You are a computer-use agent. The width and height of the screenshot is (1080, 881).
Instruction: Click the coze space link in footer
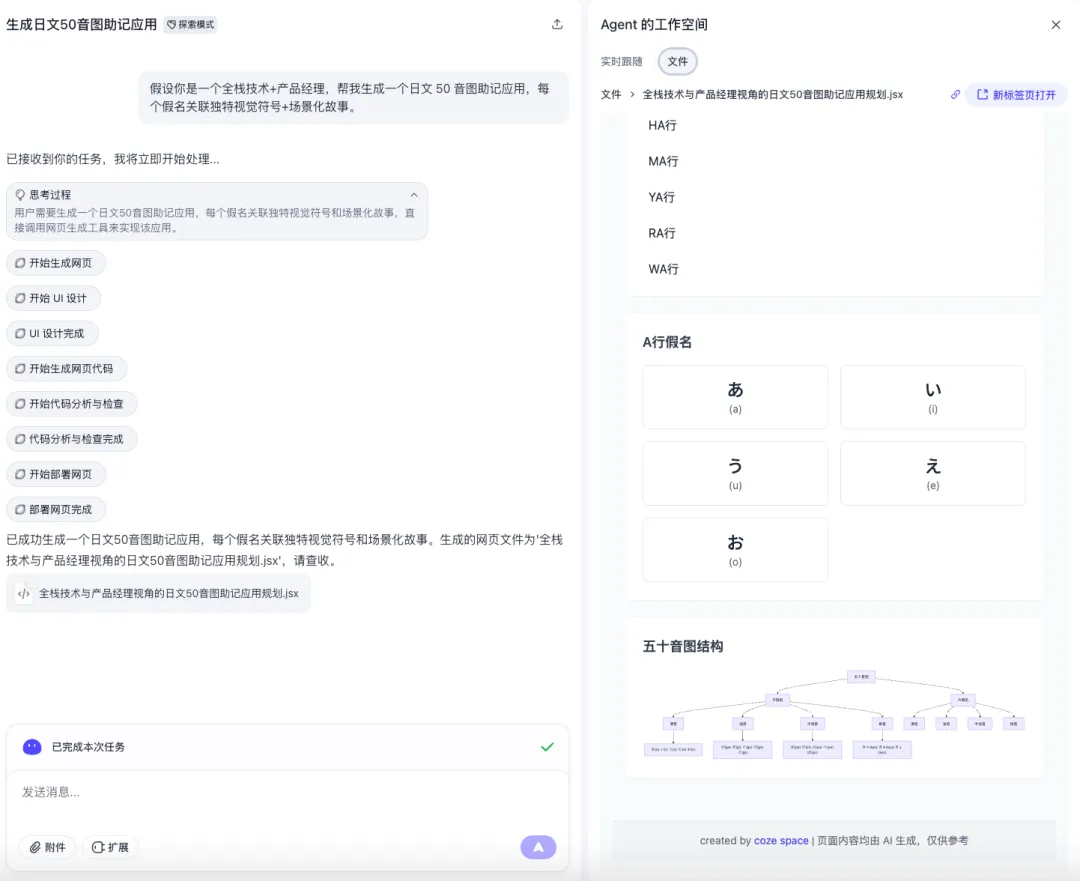click(781, 841)
